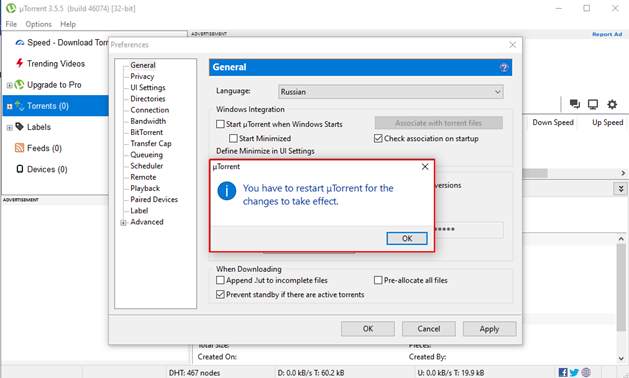Open the Options menu
The height and width of the screenshot is (378, 629).
[39, 24]
